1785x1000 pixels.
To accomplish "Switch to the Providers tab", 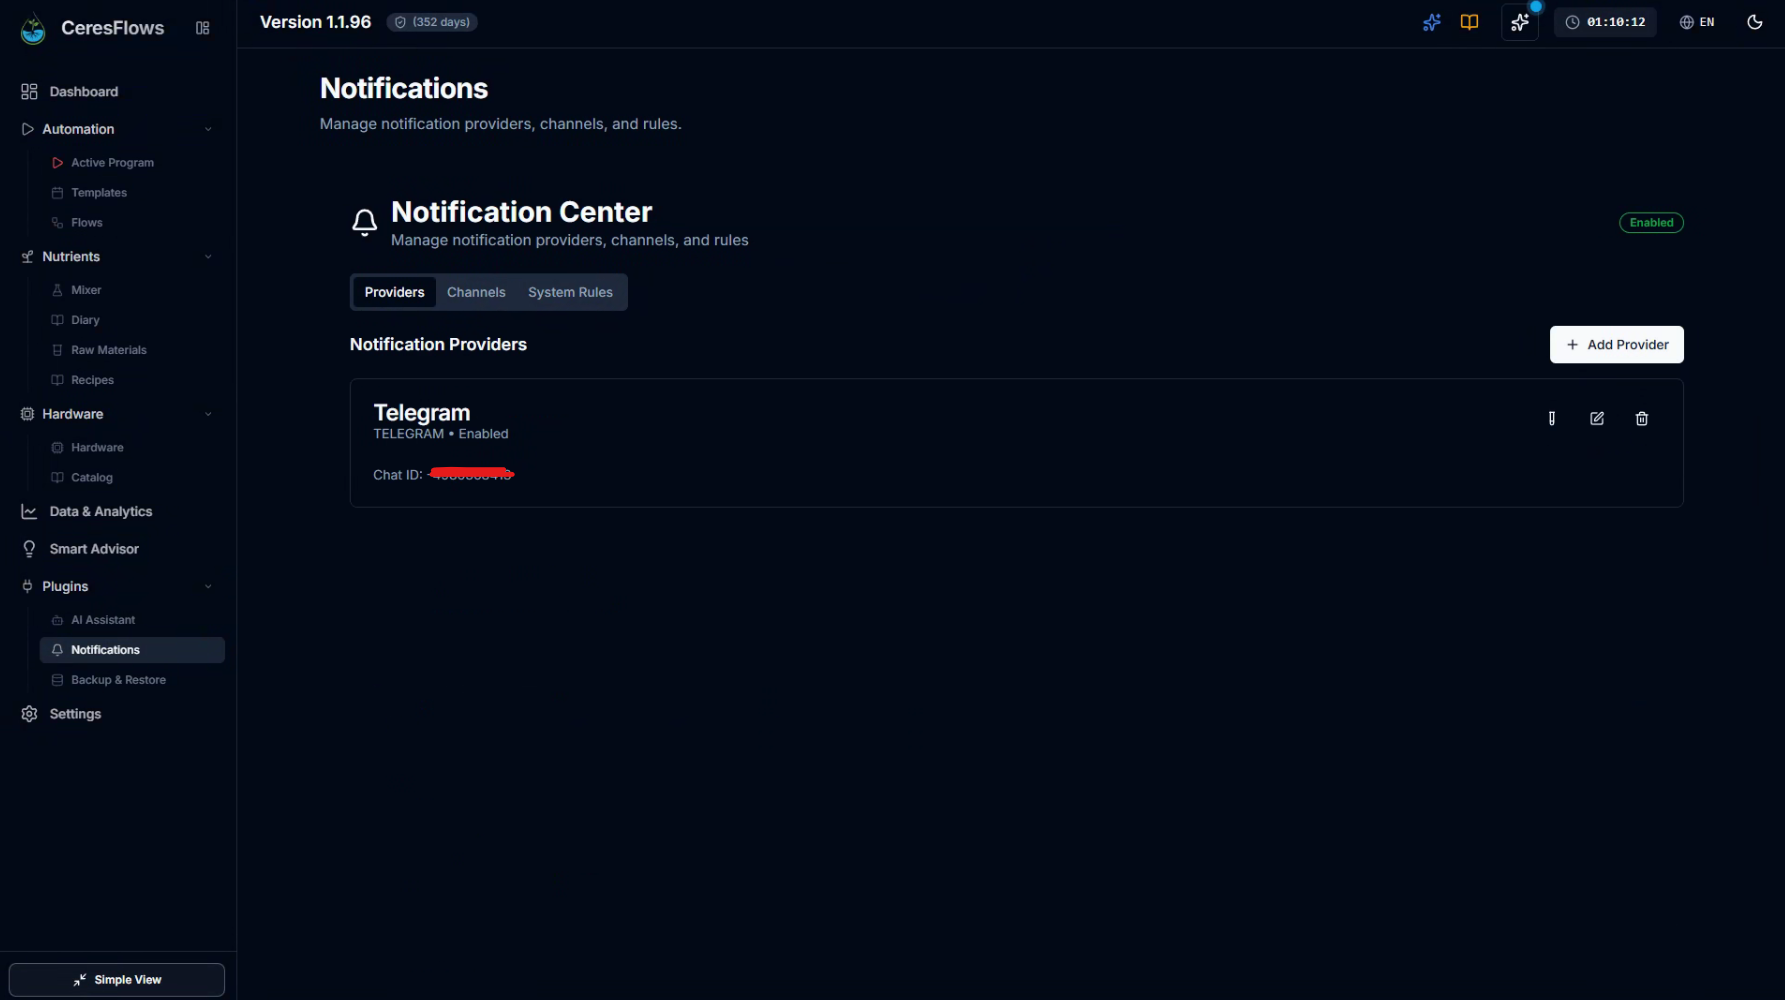I will coord(394,292).
